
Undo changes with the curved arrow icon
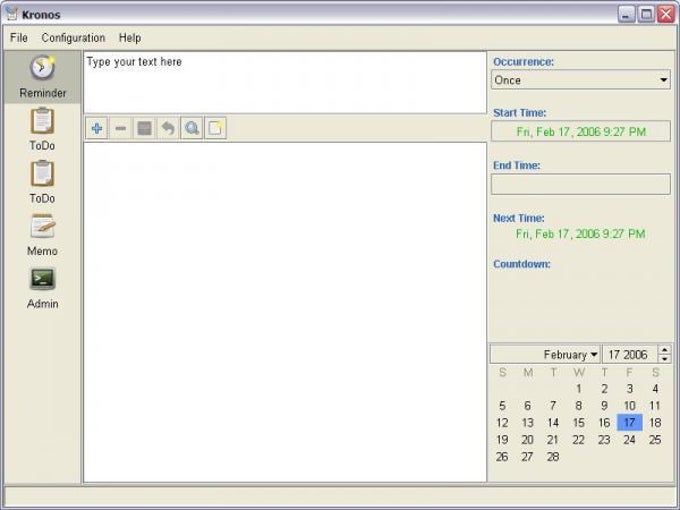coord(168,128)
